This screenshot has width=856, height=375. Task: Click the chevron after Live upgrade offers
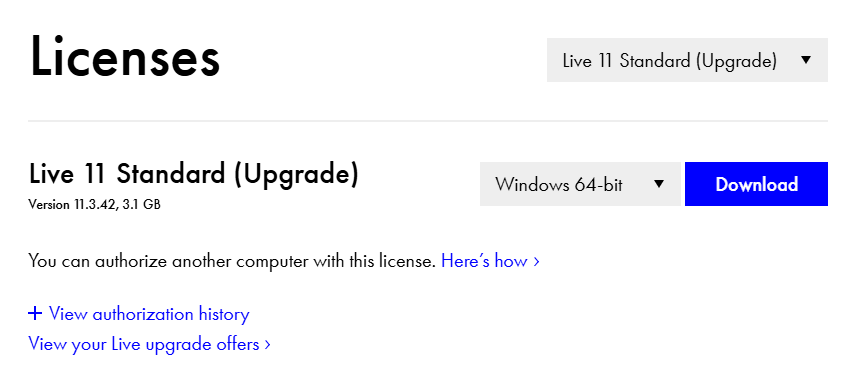(x=268, y=345)
